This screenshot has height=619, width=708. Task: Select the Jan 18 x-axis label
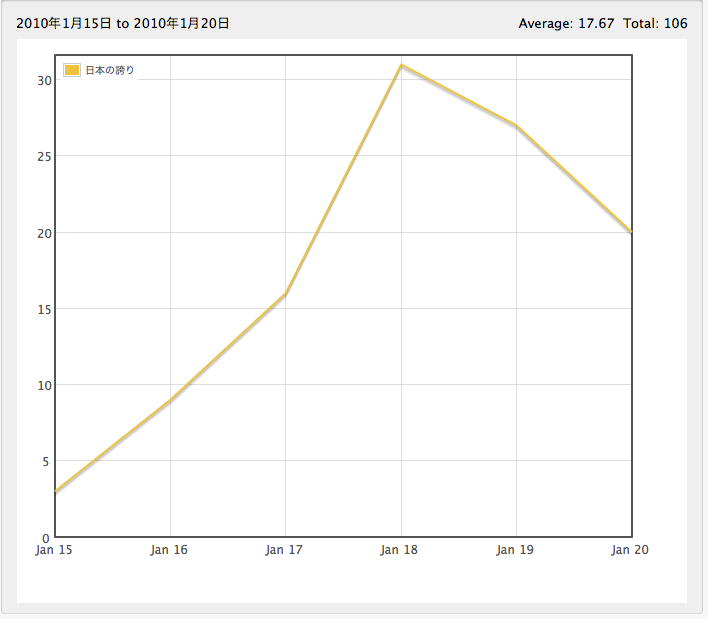click(400, 550)
